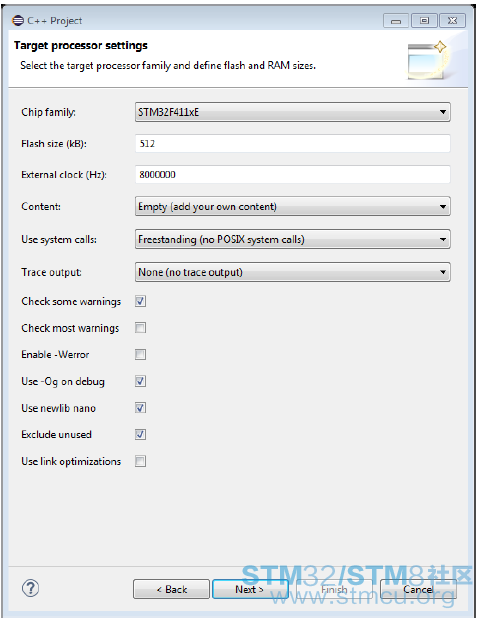Open the Chip family dropdown
Viewport: 479px width, 621px height.
tap(292, 112)
